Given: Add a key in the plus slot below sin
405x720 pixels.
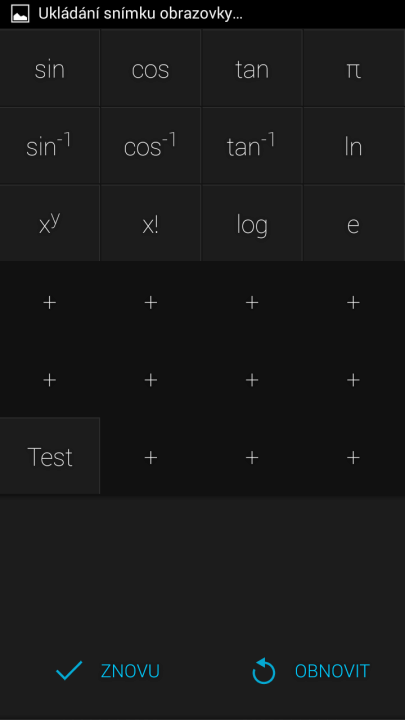Looking at the screenshot, I should (50, 302).
